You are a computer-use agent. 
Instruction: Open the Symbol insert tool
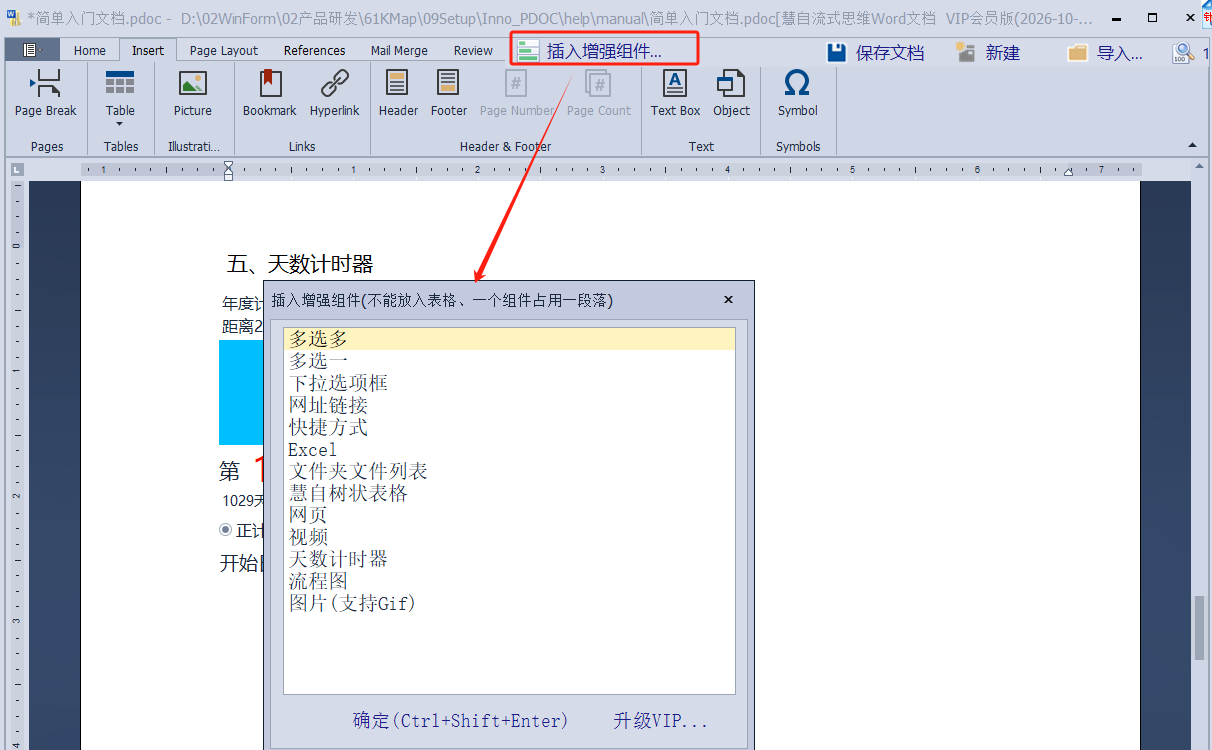(797, 85)
